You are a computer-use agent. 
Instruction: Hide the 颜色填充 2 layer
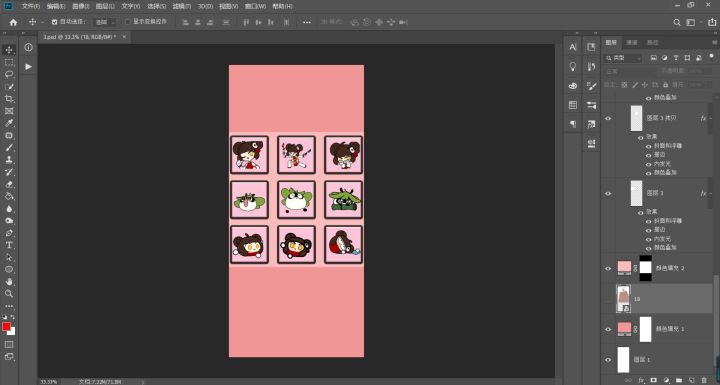click(608, 268)
